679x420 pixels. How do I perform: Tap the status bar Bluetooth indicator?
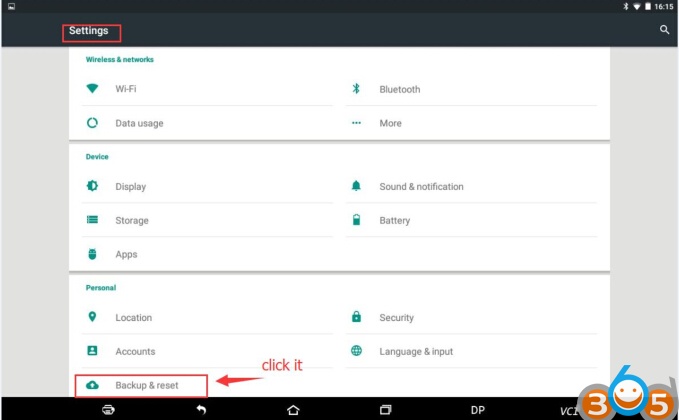[x=625, y=6]
